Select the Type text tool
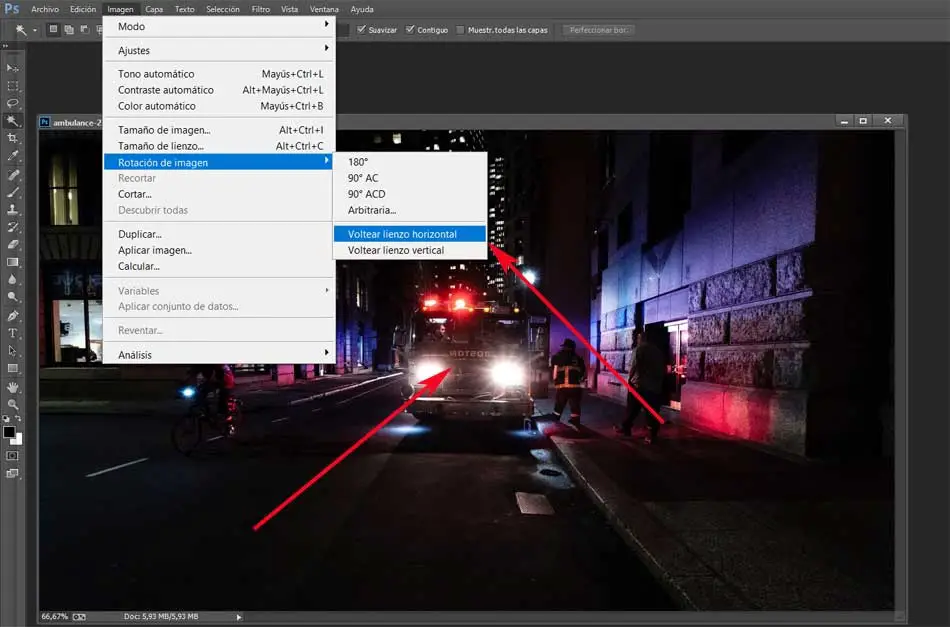This screenshot has height=627, width=950. (13, 333)
